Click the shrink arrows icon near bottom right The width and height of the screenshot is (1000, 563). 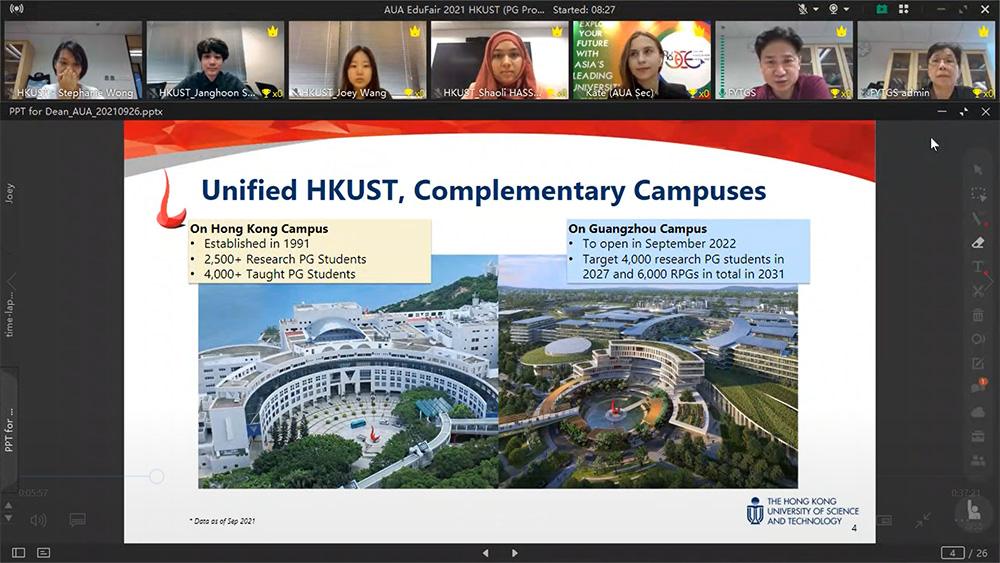pyautogui.click(x=923, y=520)
